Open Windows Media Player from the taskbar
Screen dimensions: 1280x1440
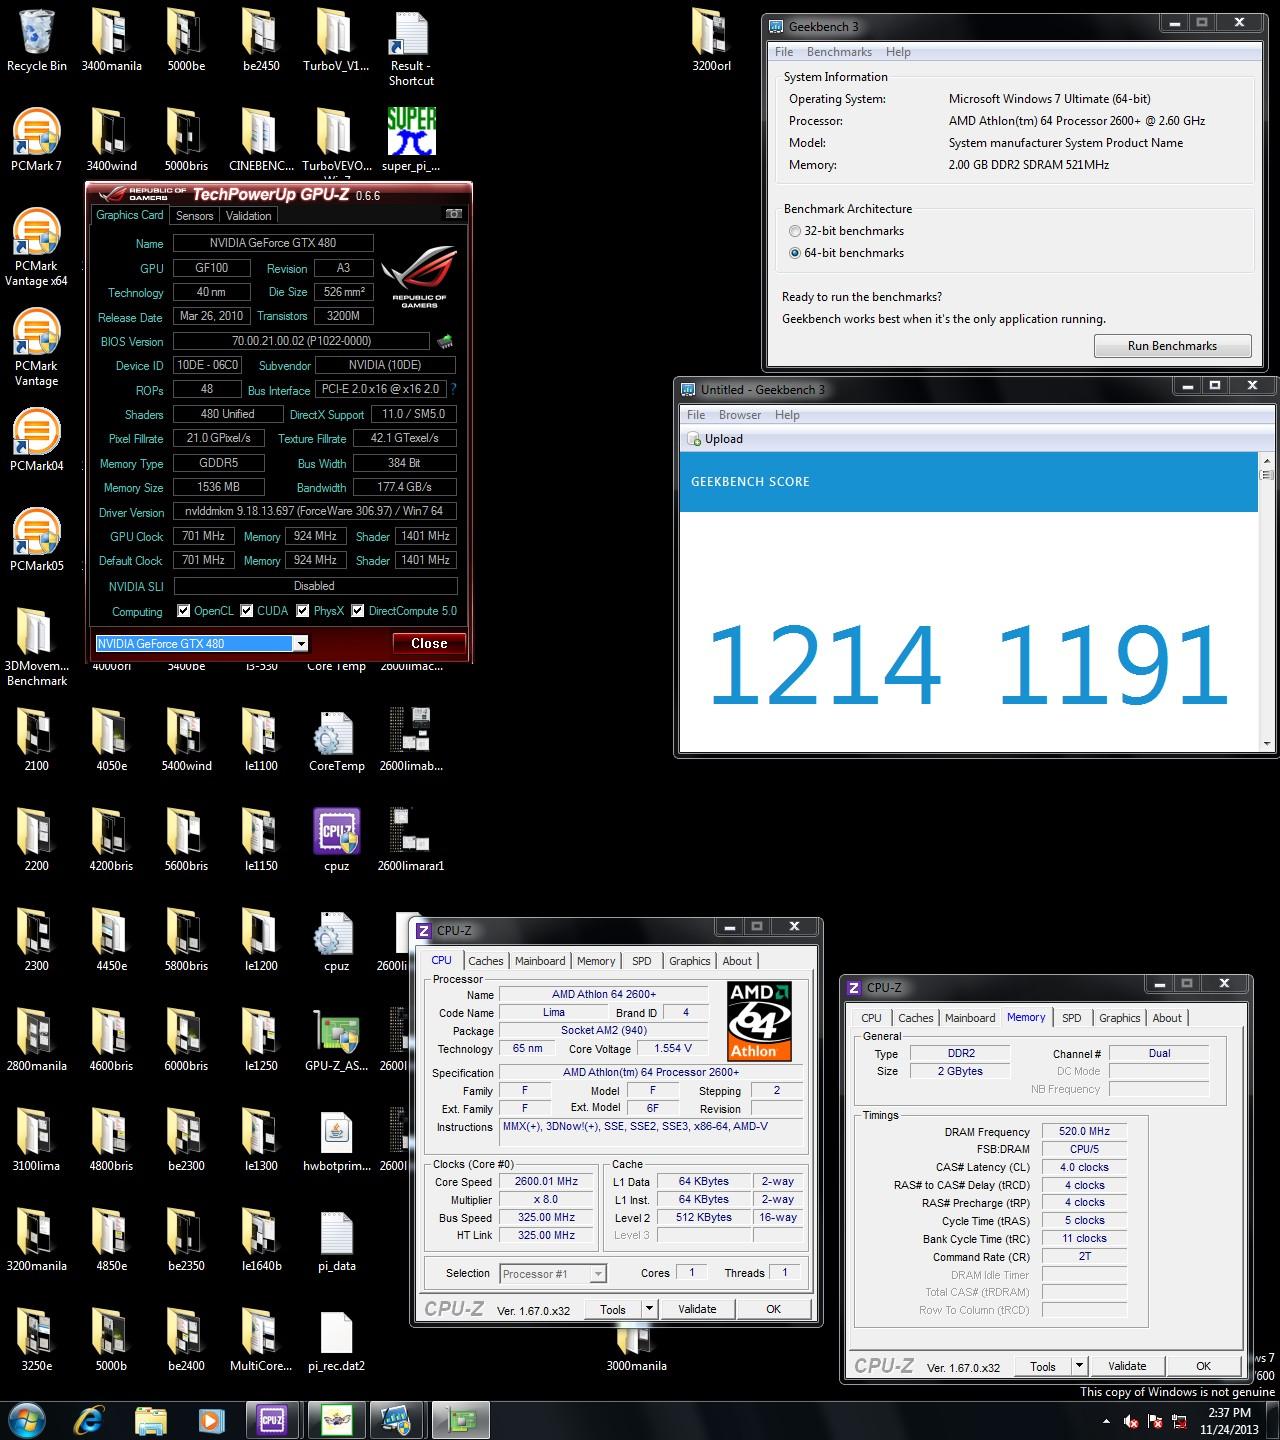(210, 1419)
